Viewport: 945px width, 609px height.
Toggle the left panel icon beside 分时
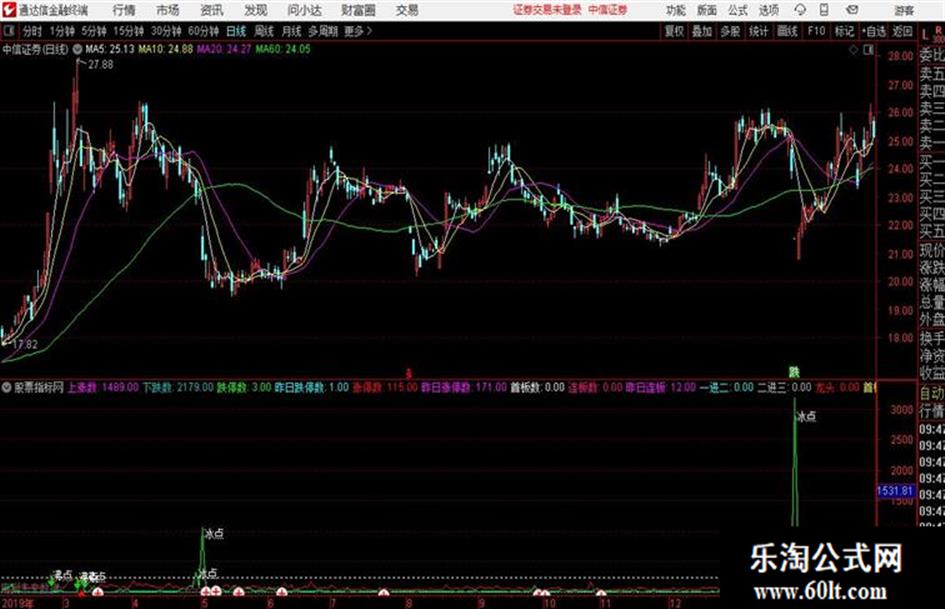(8, 31)
